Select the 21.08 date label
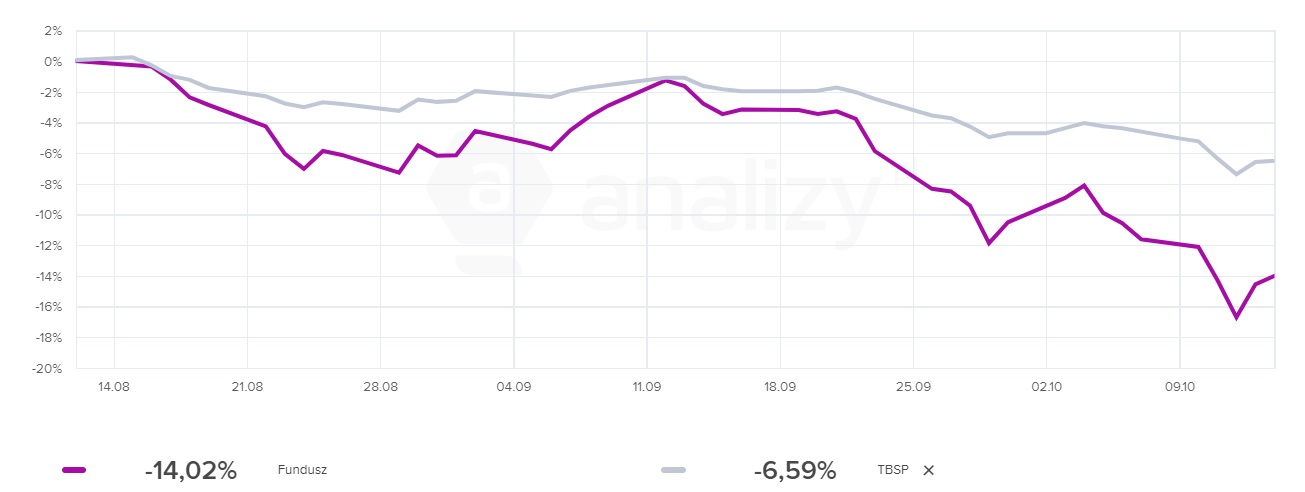This screenshot has height=492, width=1305. click(247, 386)
